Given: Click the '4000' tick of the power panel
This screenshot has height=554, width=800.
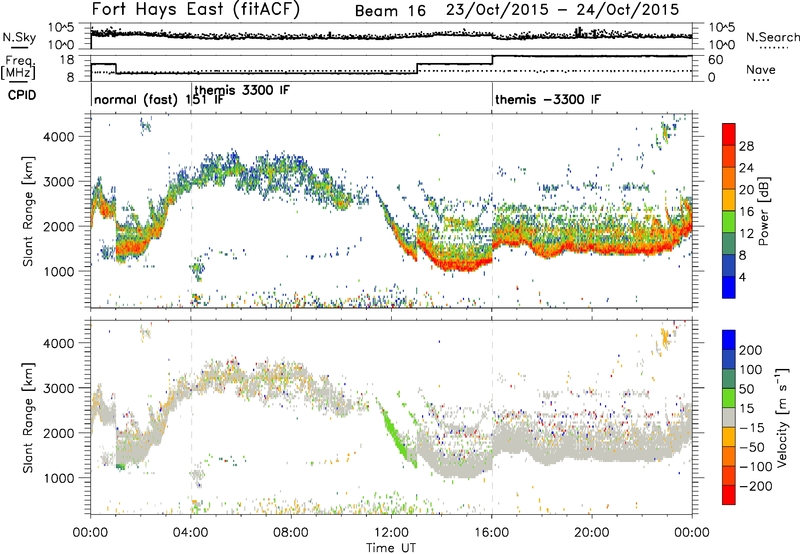Looking at the screenshot, I should pos(58,137).
